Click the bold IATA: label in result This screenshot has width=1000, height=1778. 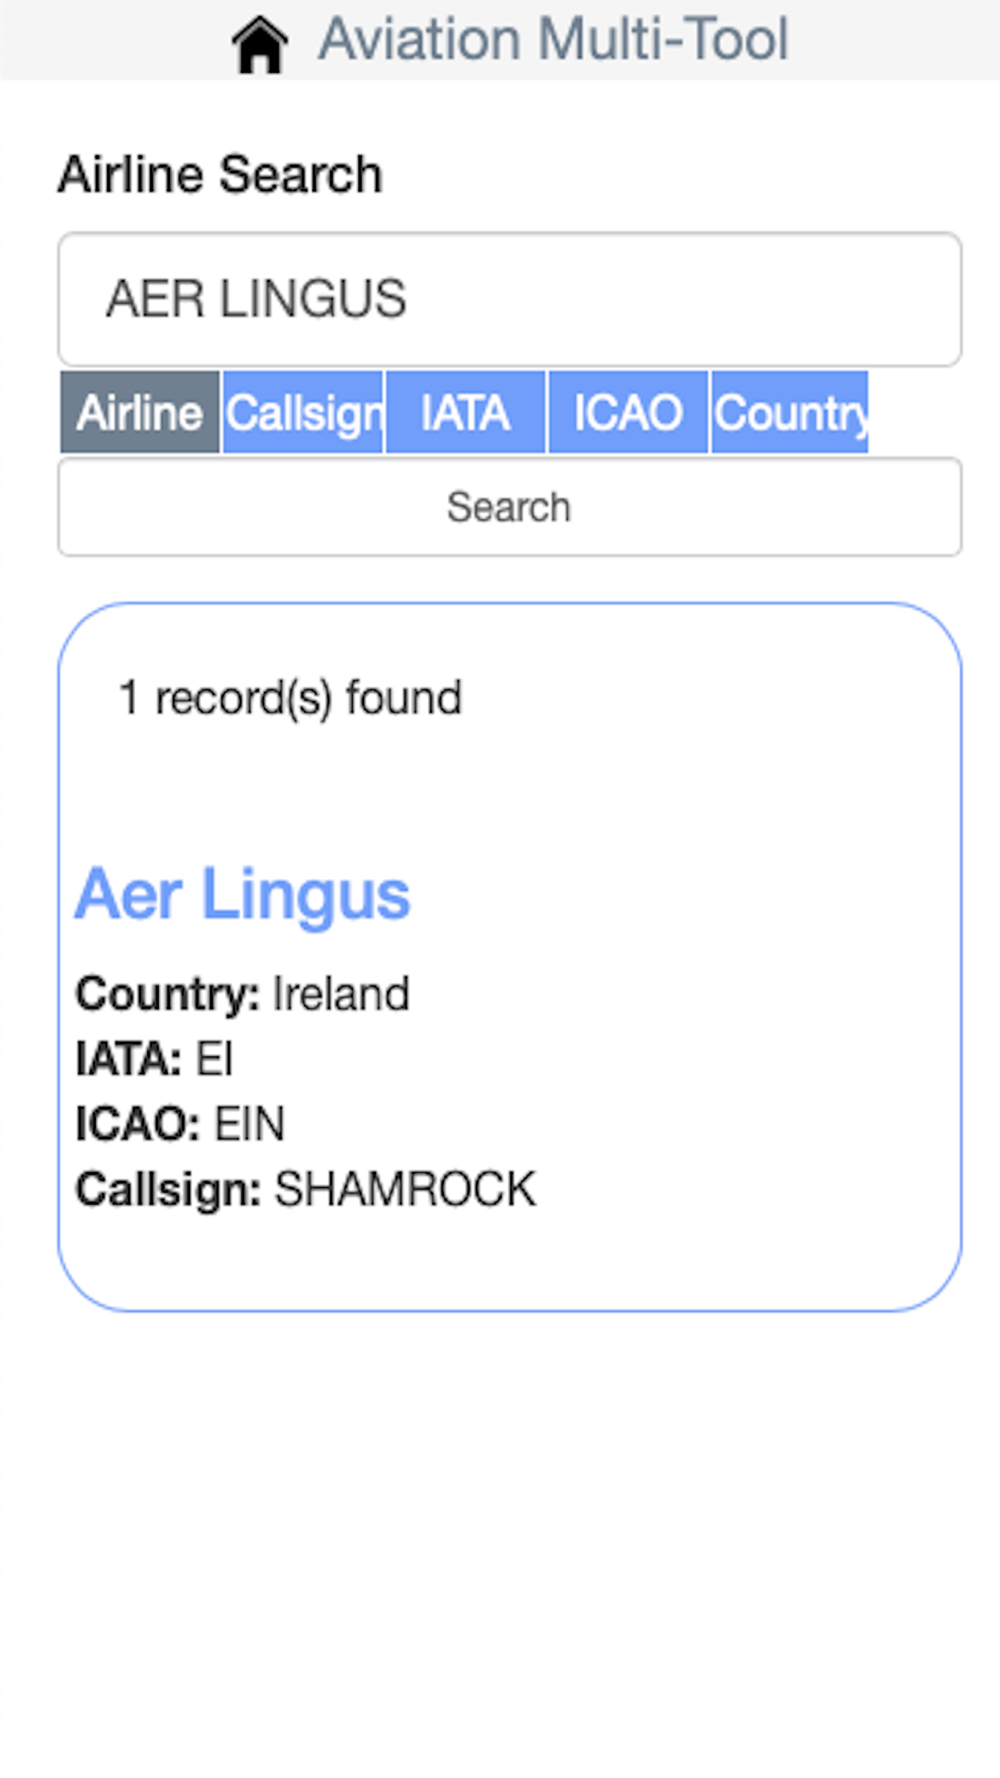point(128,1059)
